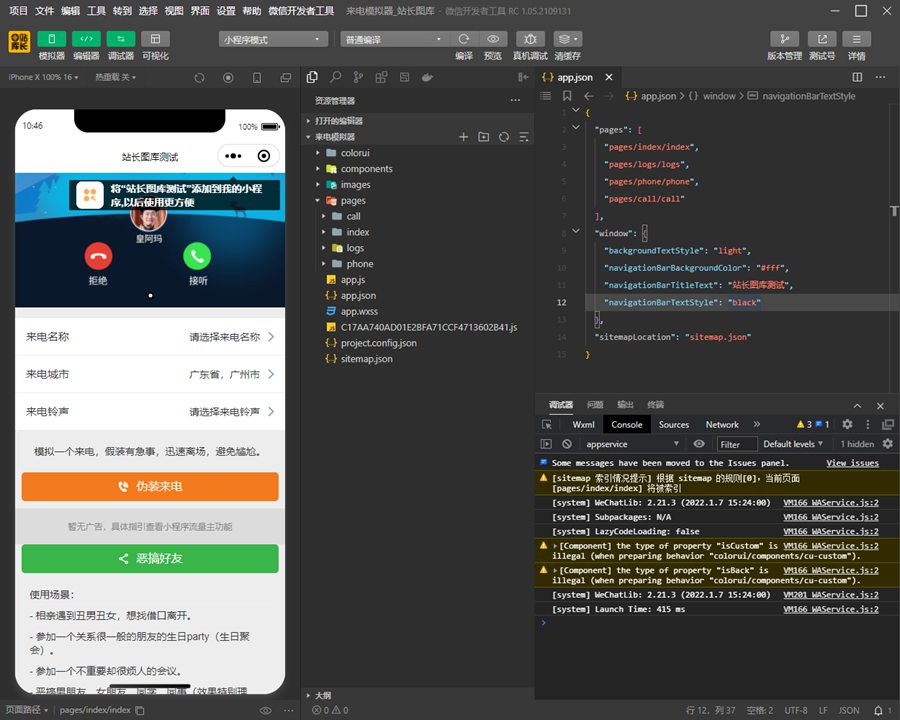This screenshot has height=720, width=900.
Task: Open the 详情 details panel
Action: (856, 39)
